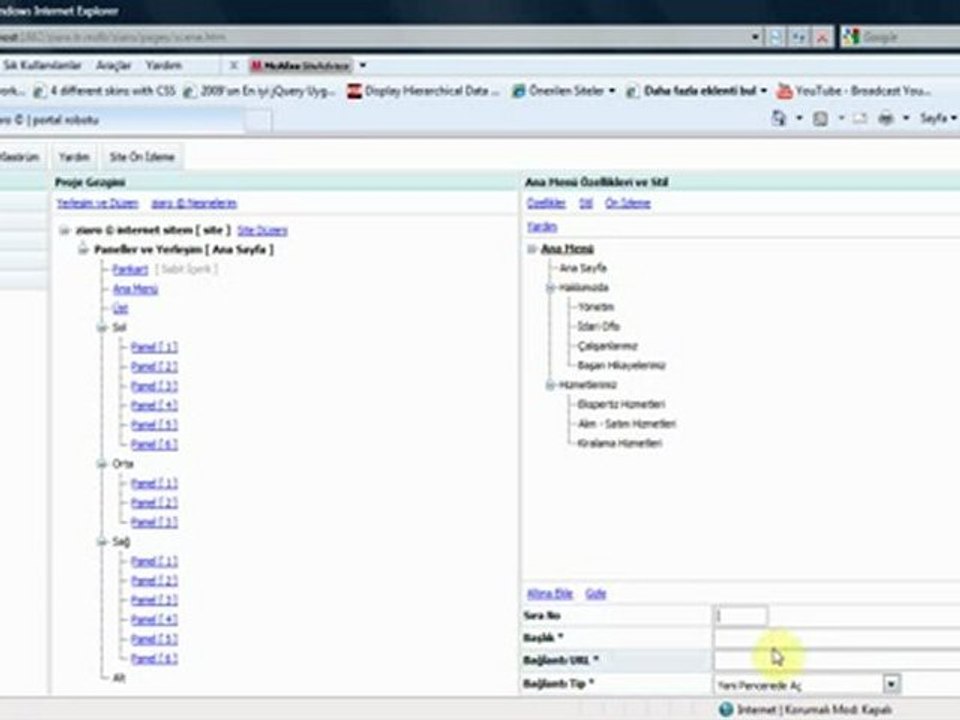The height and width of the screenshot is (720, 960).
Task: Click the red Stop icon beside address bar
Action: point(822,37)
